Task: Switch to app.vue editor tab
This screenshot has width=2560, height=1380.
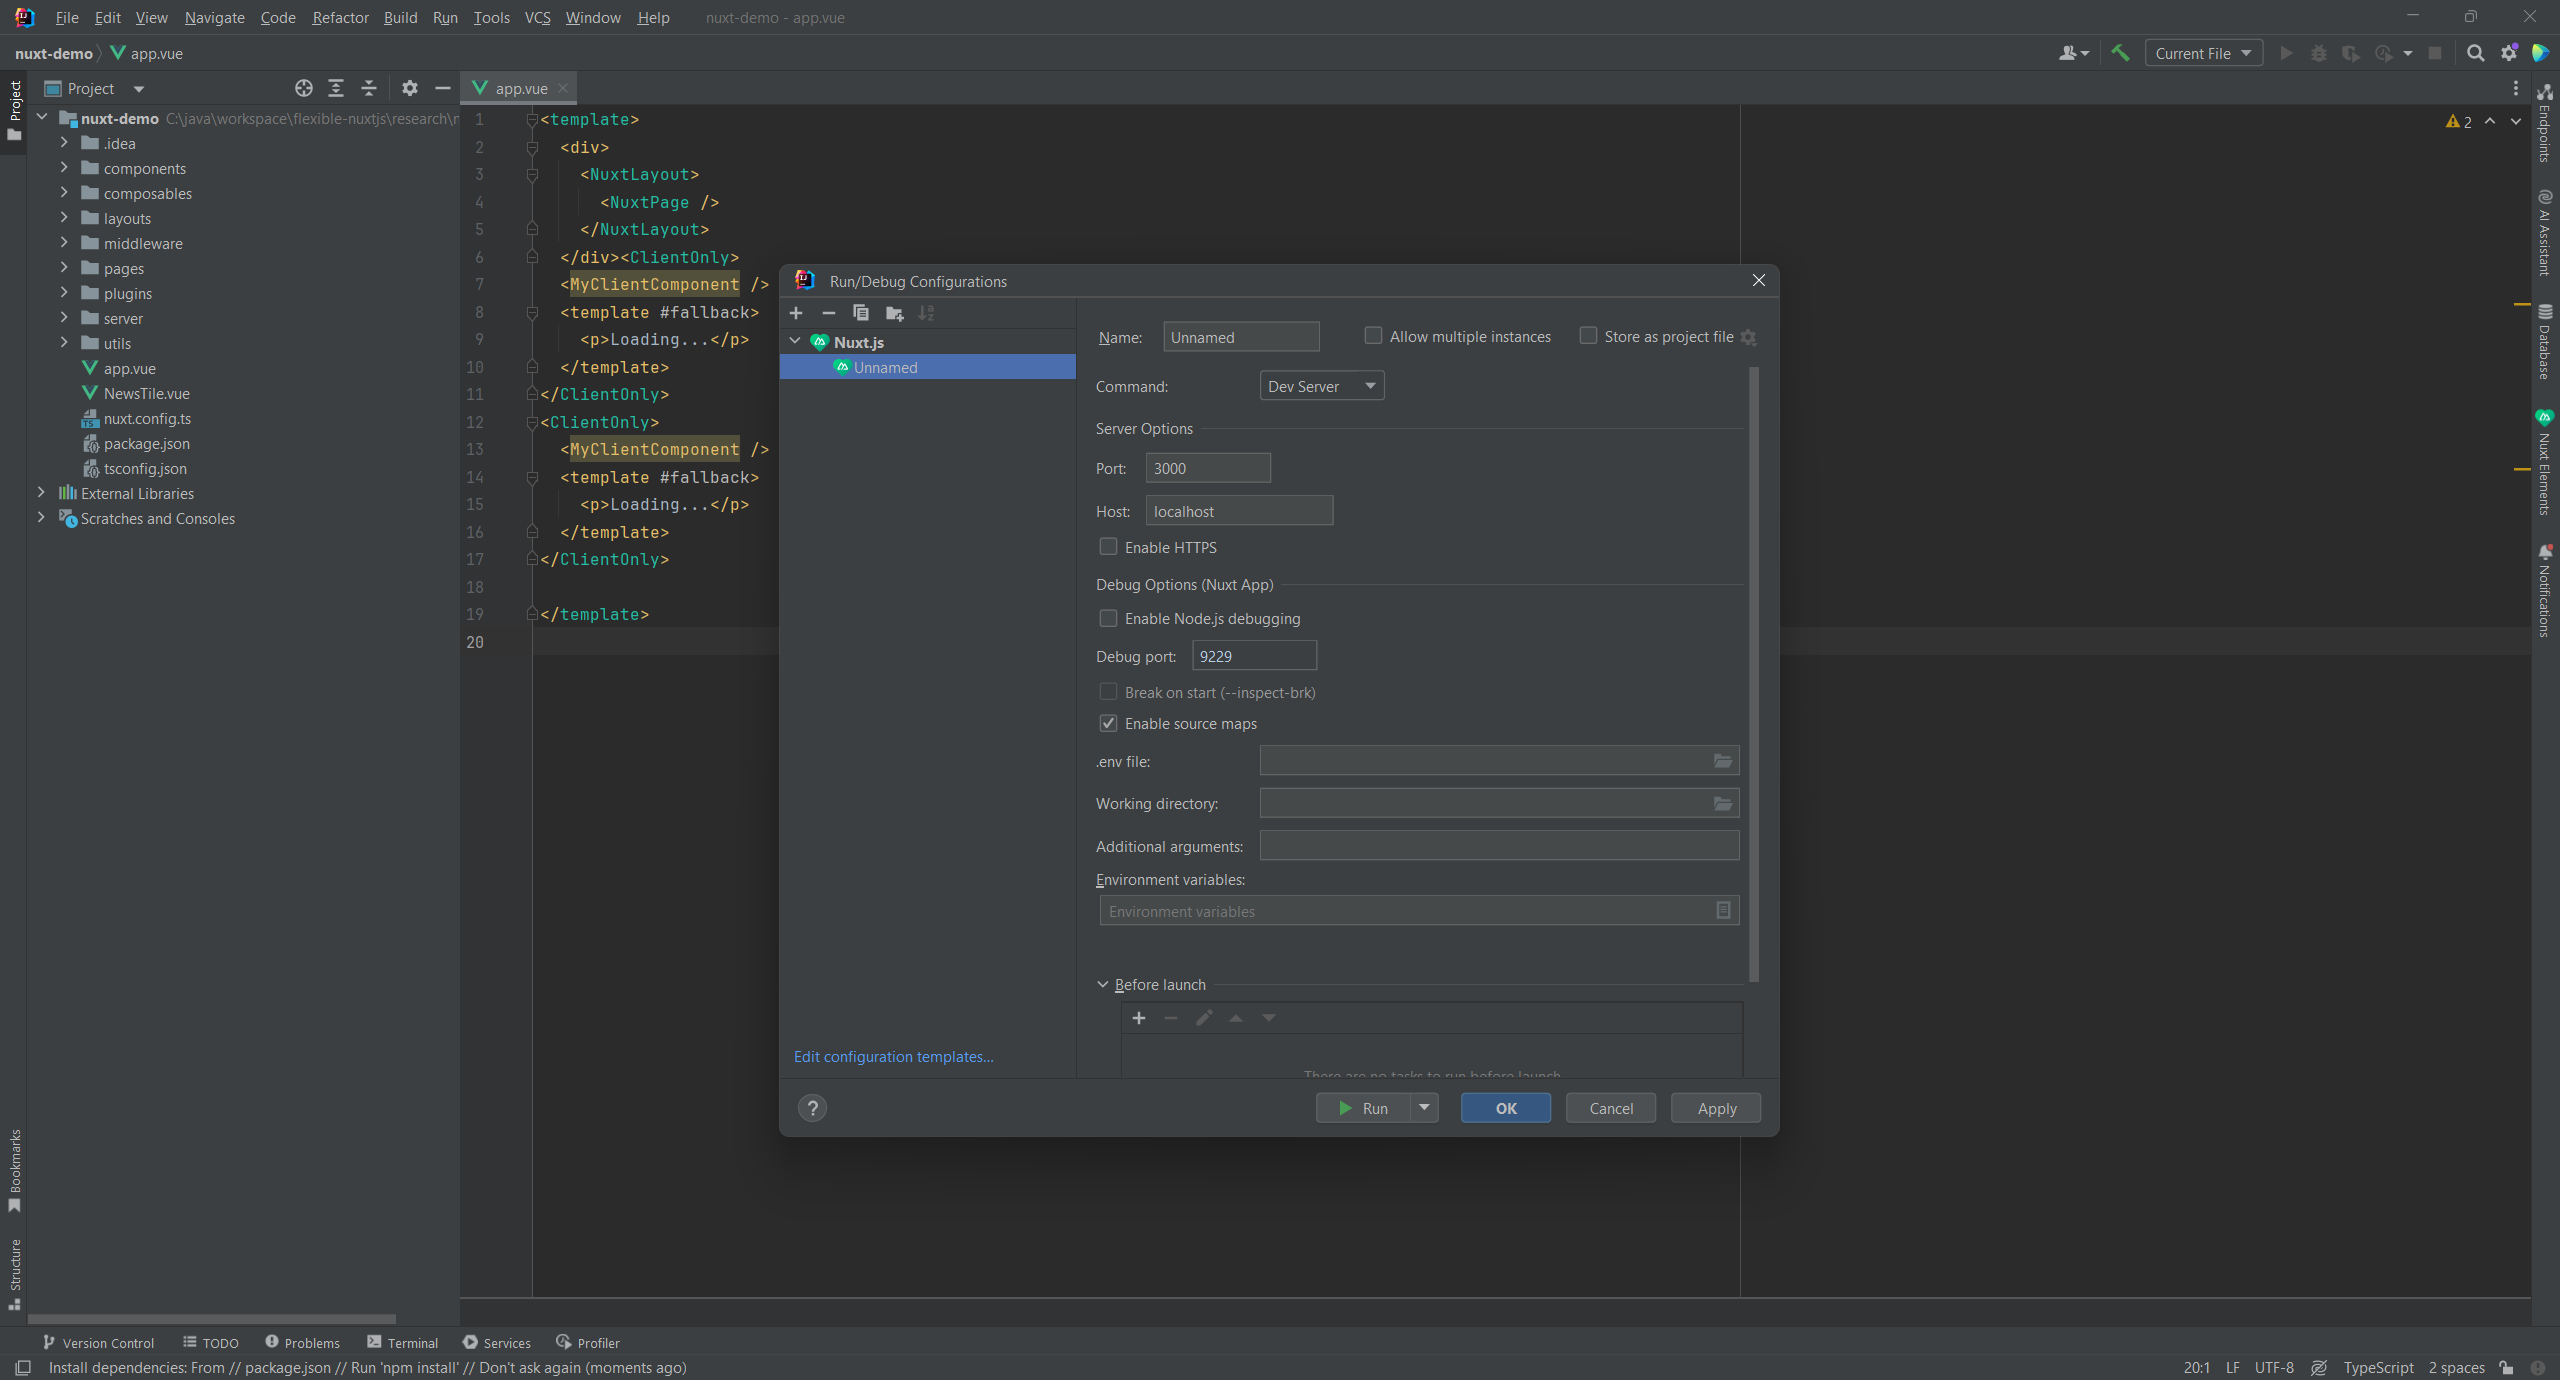Action: point(520,88)
